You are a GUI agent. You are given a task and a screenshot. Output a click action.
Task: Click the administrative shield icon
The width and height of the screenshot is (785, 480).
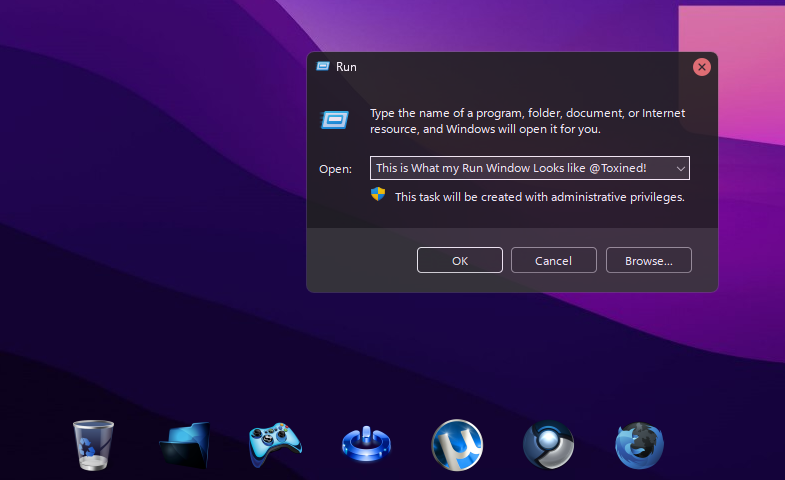click(x=378, y=194)
